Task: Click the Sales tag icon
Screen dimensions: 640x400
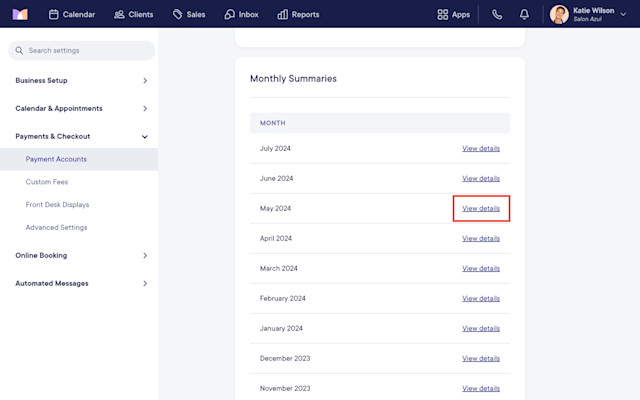Action: pyautogui.click(x=177, y=15)
